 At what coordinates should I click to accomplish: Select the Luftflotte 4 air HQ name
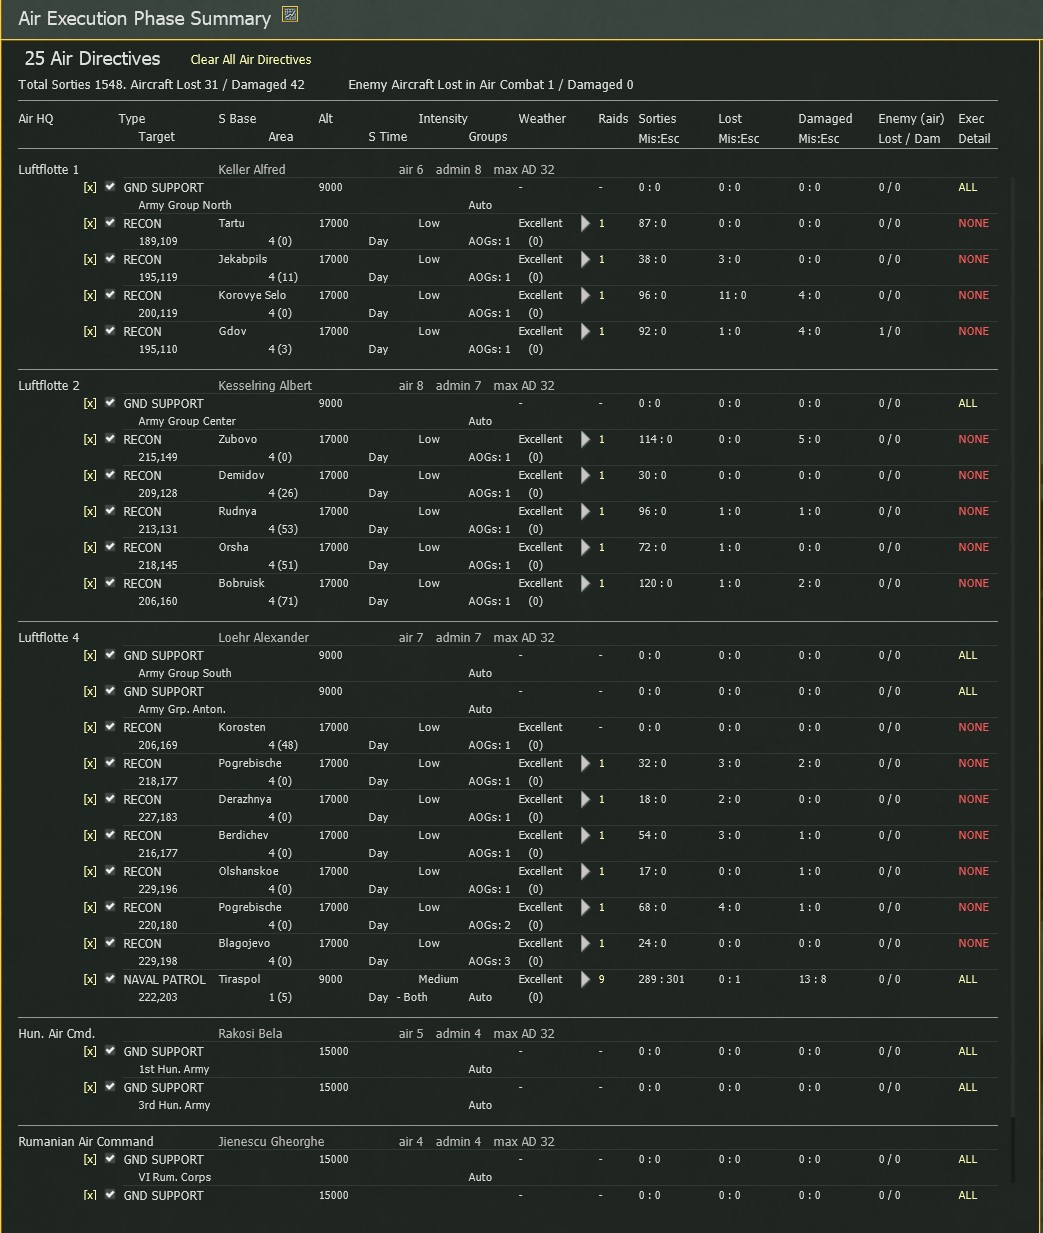coord(49,638)
